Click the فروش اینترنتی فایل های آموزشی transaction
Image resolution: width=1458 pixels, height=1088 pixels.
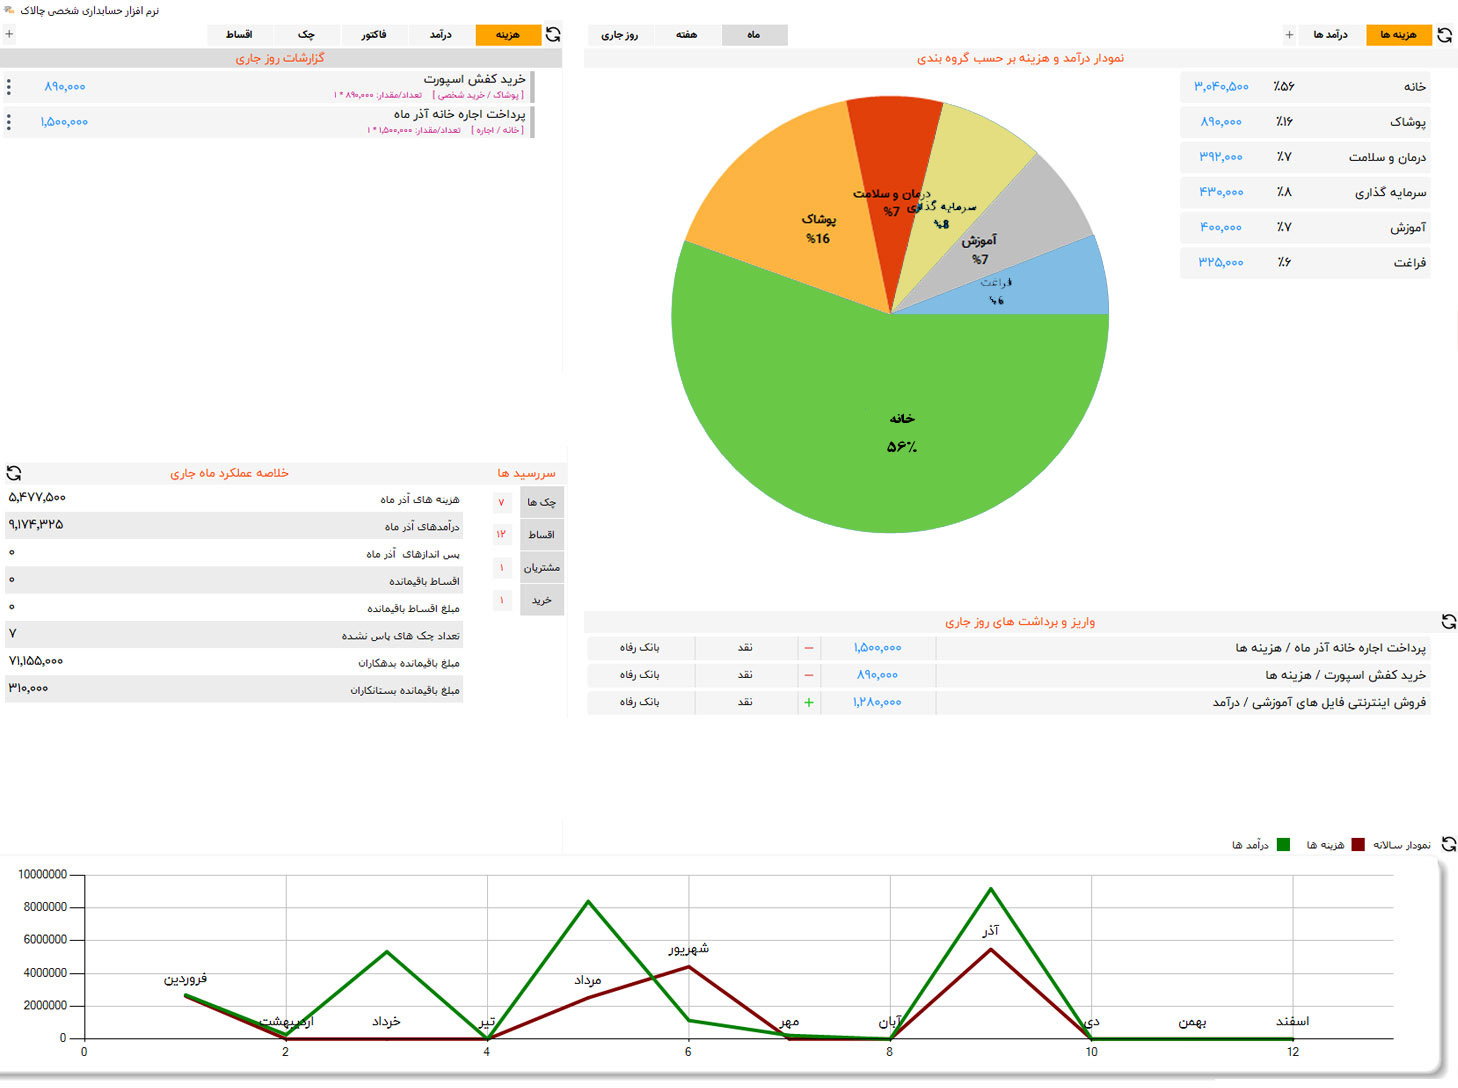tap(1008, 702)
